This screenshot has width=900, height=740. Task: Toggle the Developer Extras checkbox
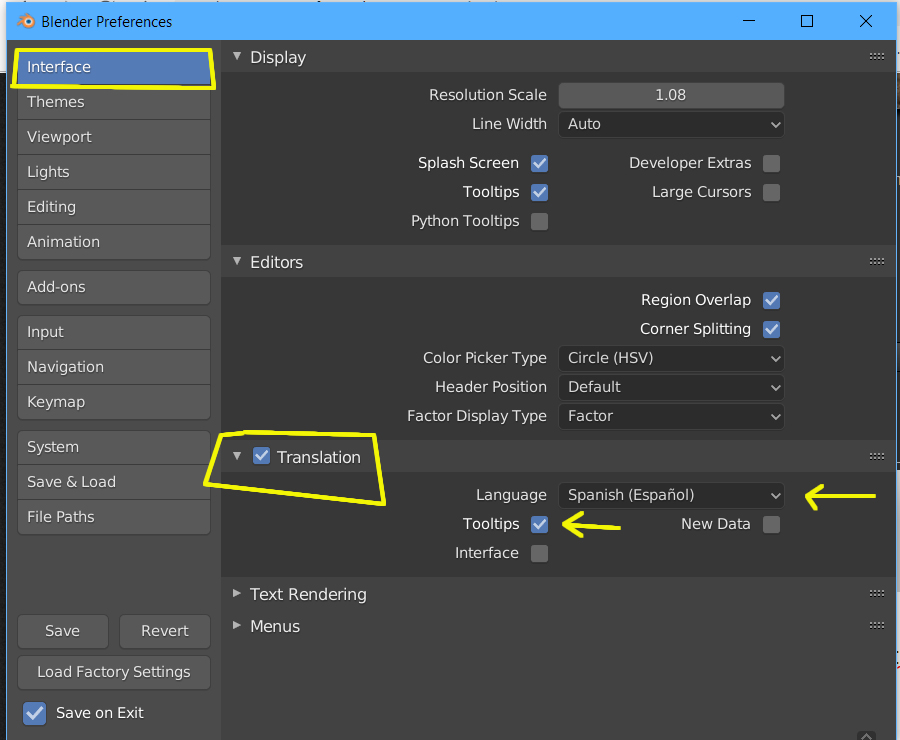(x=771, y=163)
